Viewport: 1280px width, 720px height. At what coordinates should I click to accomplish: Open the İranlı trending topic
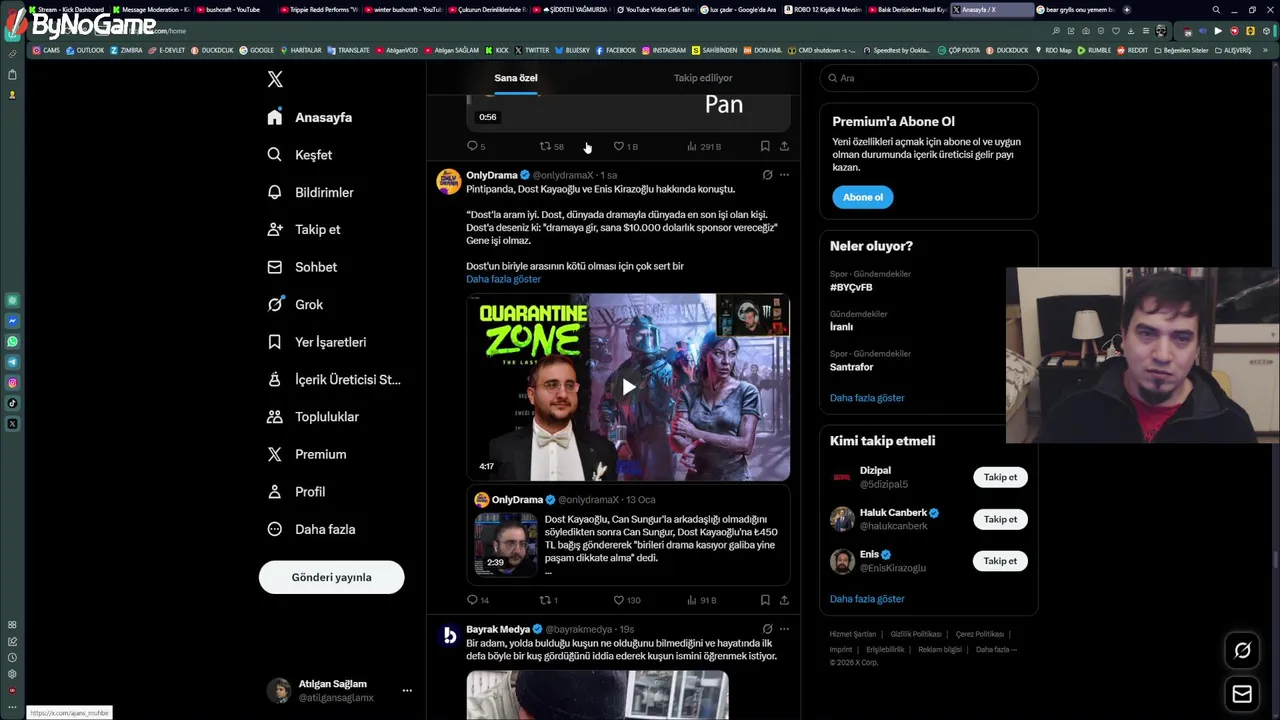(x=841, y=327)
